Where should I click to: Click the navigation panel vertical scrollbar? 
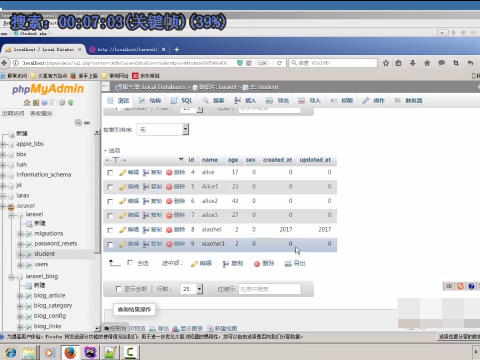click(97, 230)
